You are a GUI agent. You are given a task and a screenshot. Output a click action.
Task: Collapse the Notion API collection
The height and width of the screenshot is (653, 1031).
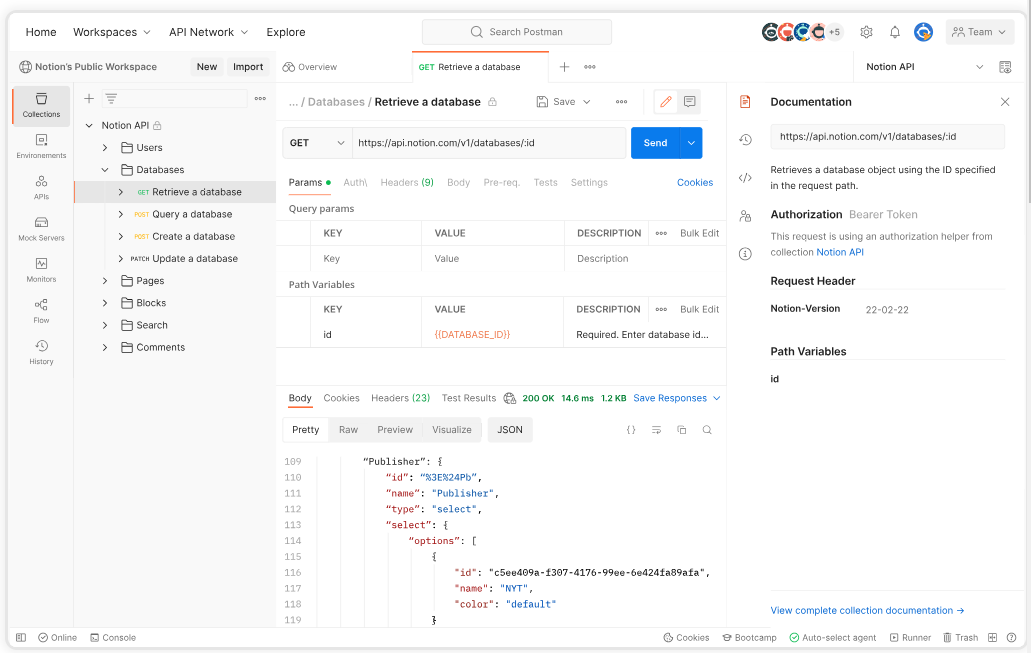click(89, 126)
